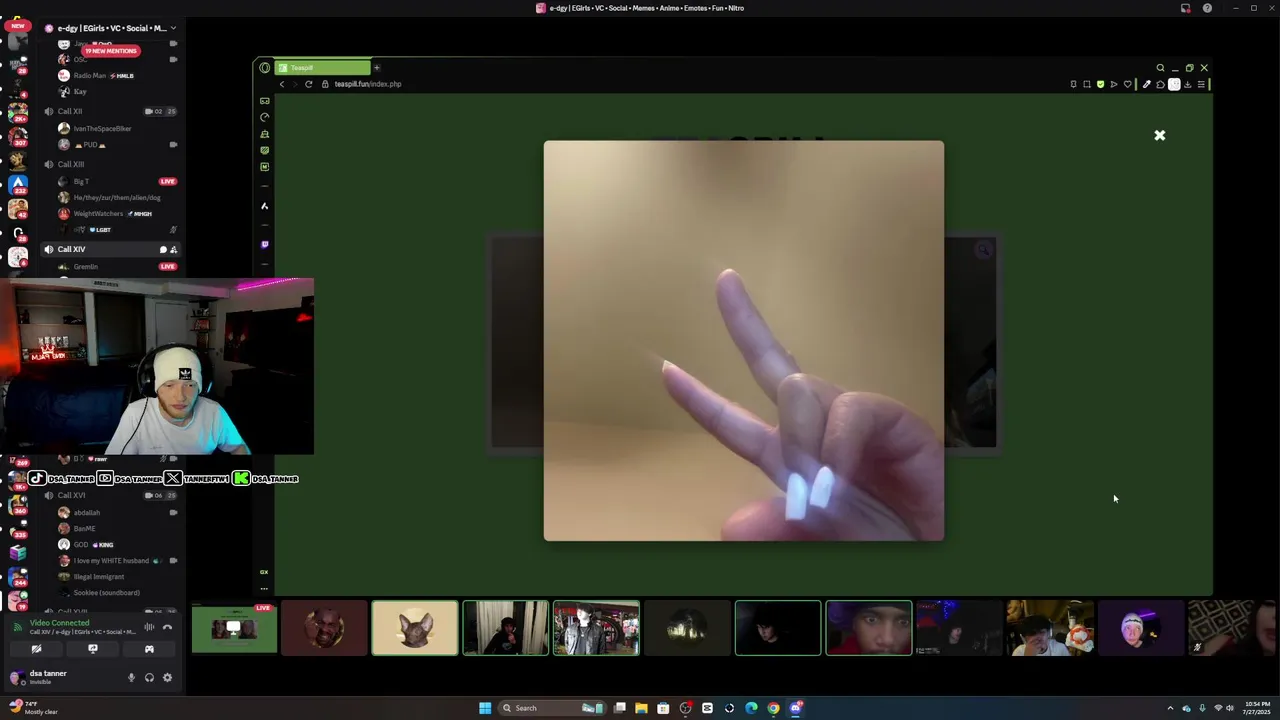1280x720 pixels.
Task: Click the taskbar Search box
Action: tap(551, 708)
